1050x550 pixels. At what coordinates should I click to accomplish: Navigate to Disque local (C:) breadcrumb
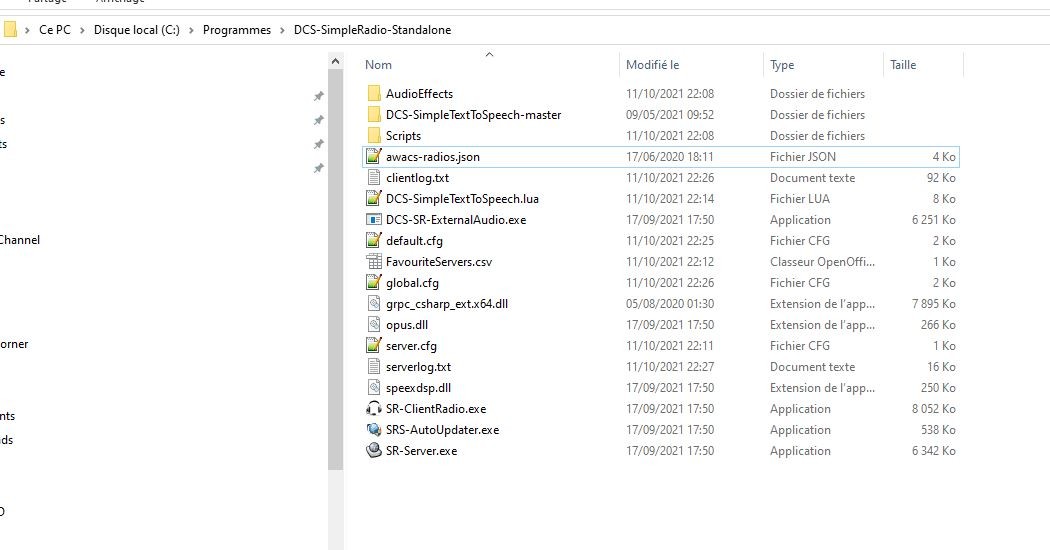click(137, 30)
